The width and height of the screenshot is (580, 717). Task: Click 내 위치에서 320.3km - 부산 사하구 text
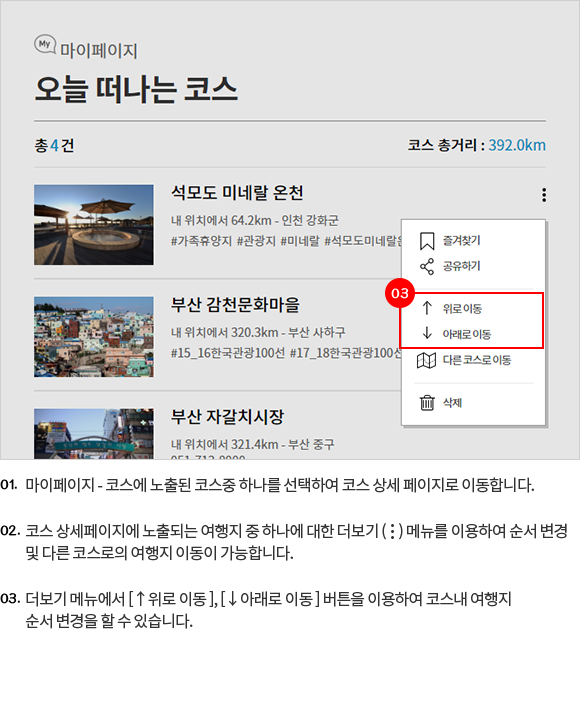coord(258,332)
